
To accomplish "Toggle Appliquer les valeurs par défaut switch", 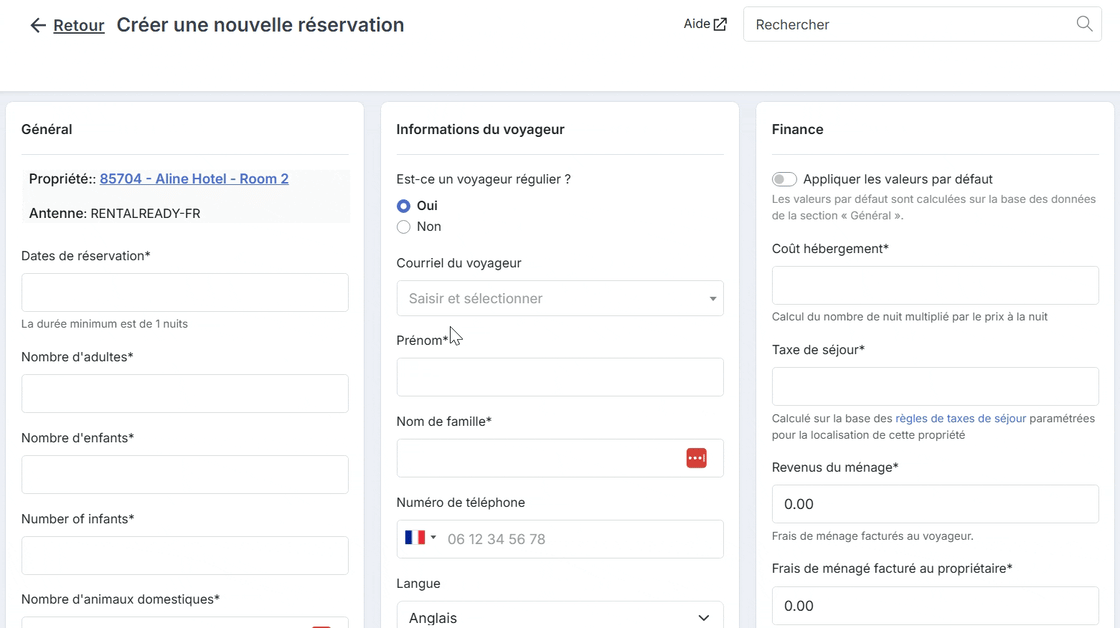I will tap(784, 179).
